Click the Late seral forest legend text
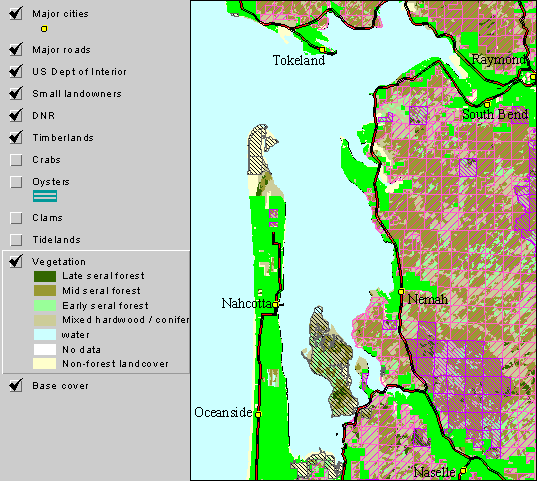Screen dimensions: 537x481 coord(103,276)
